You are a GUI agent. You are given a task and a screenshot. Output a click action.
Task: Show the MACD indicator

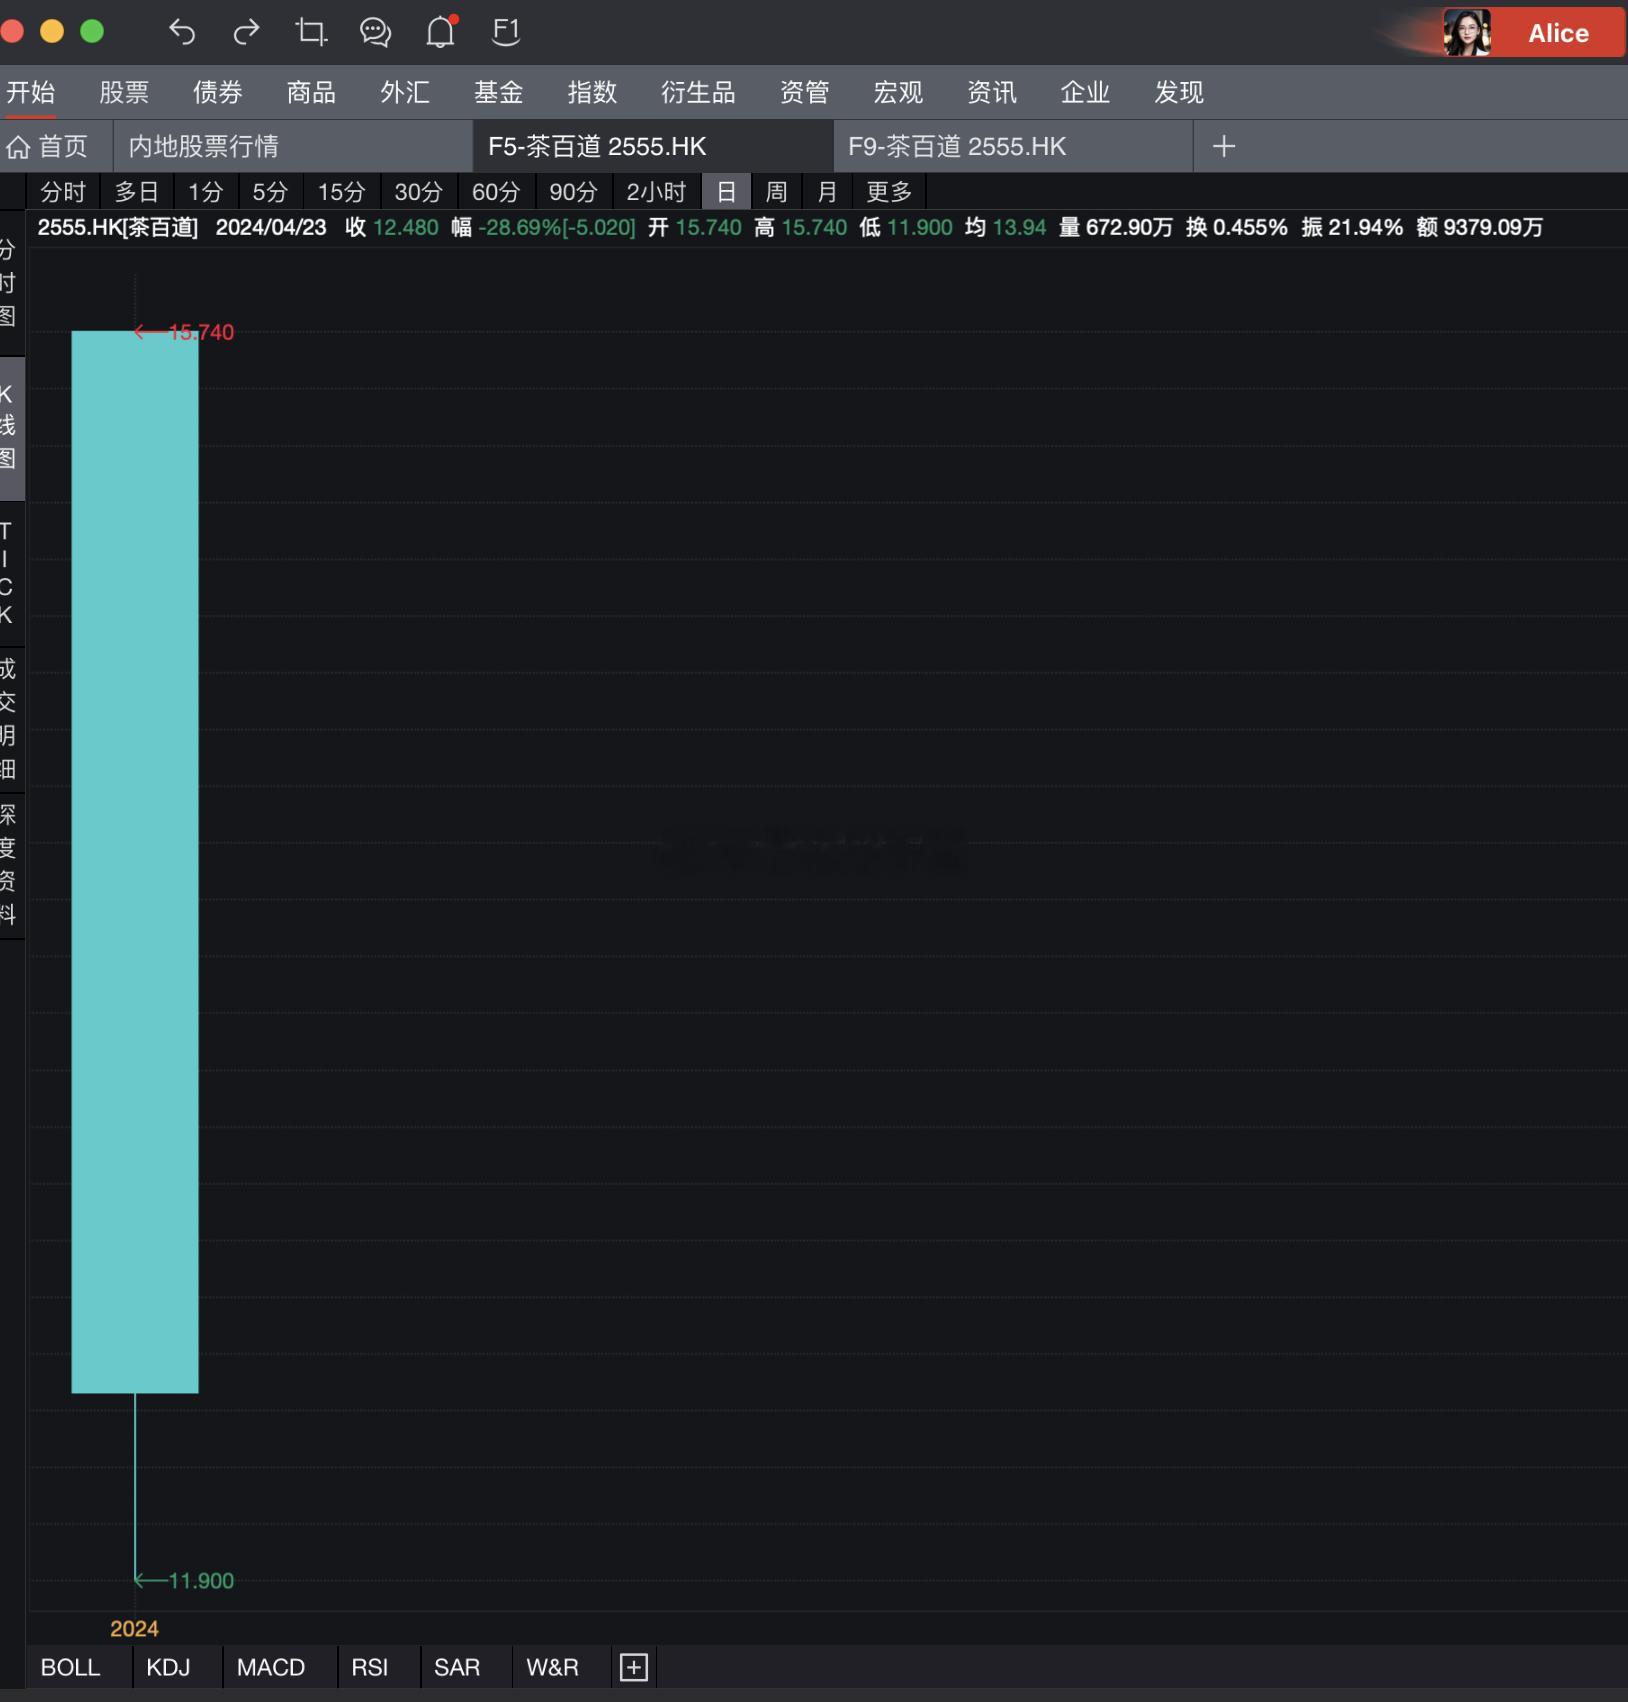271,1667
